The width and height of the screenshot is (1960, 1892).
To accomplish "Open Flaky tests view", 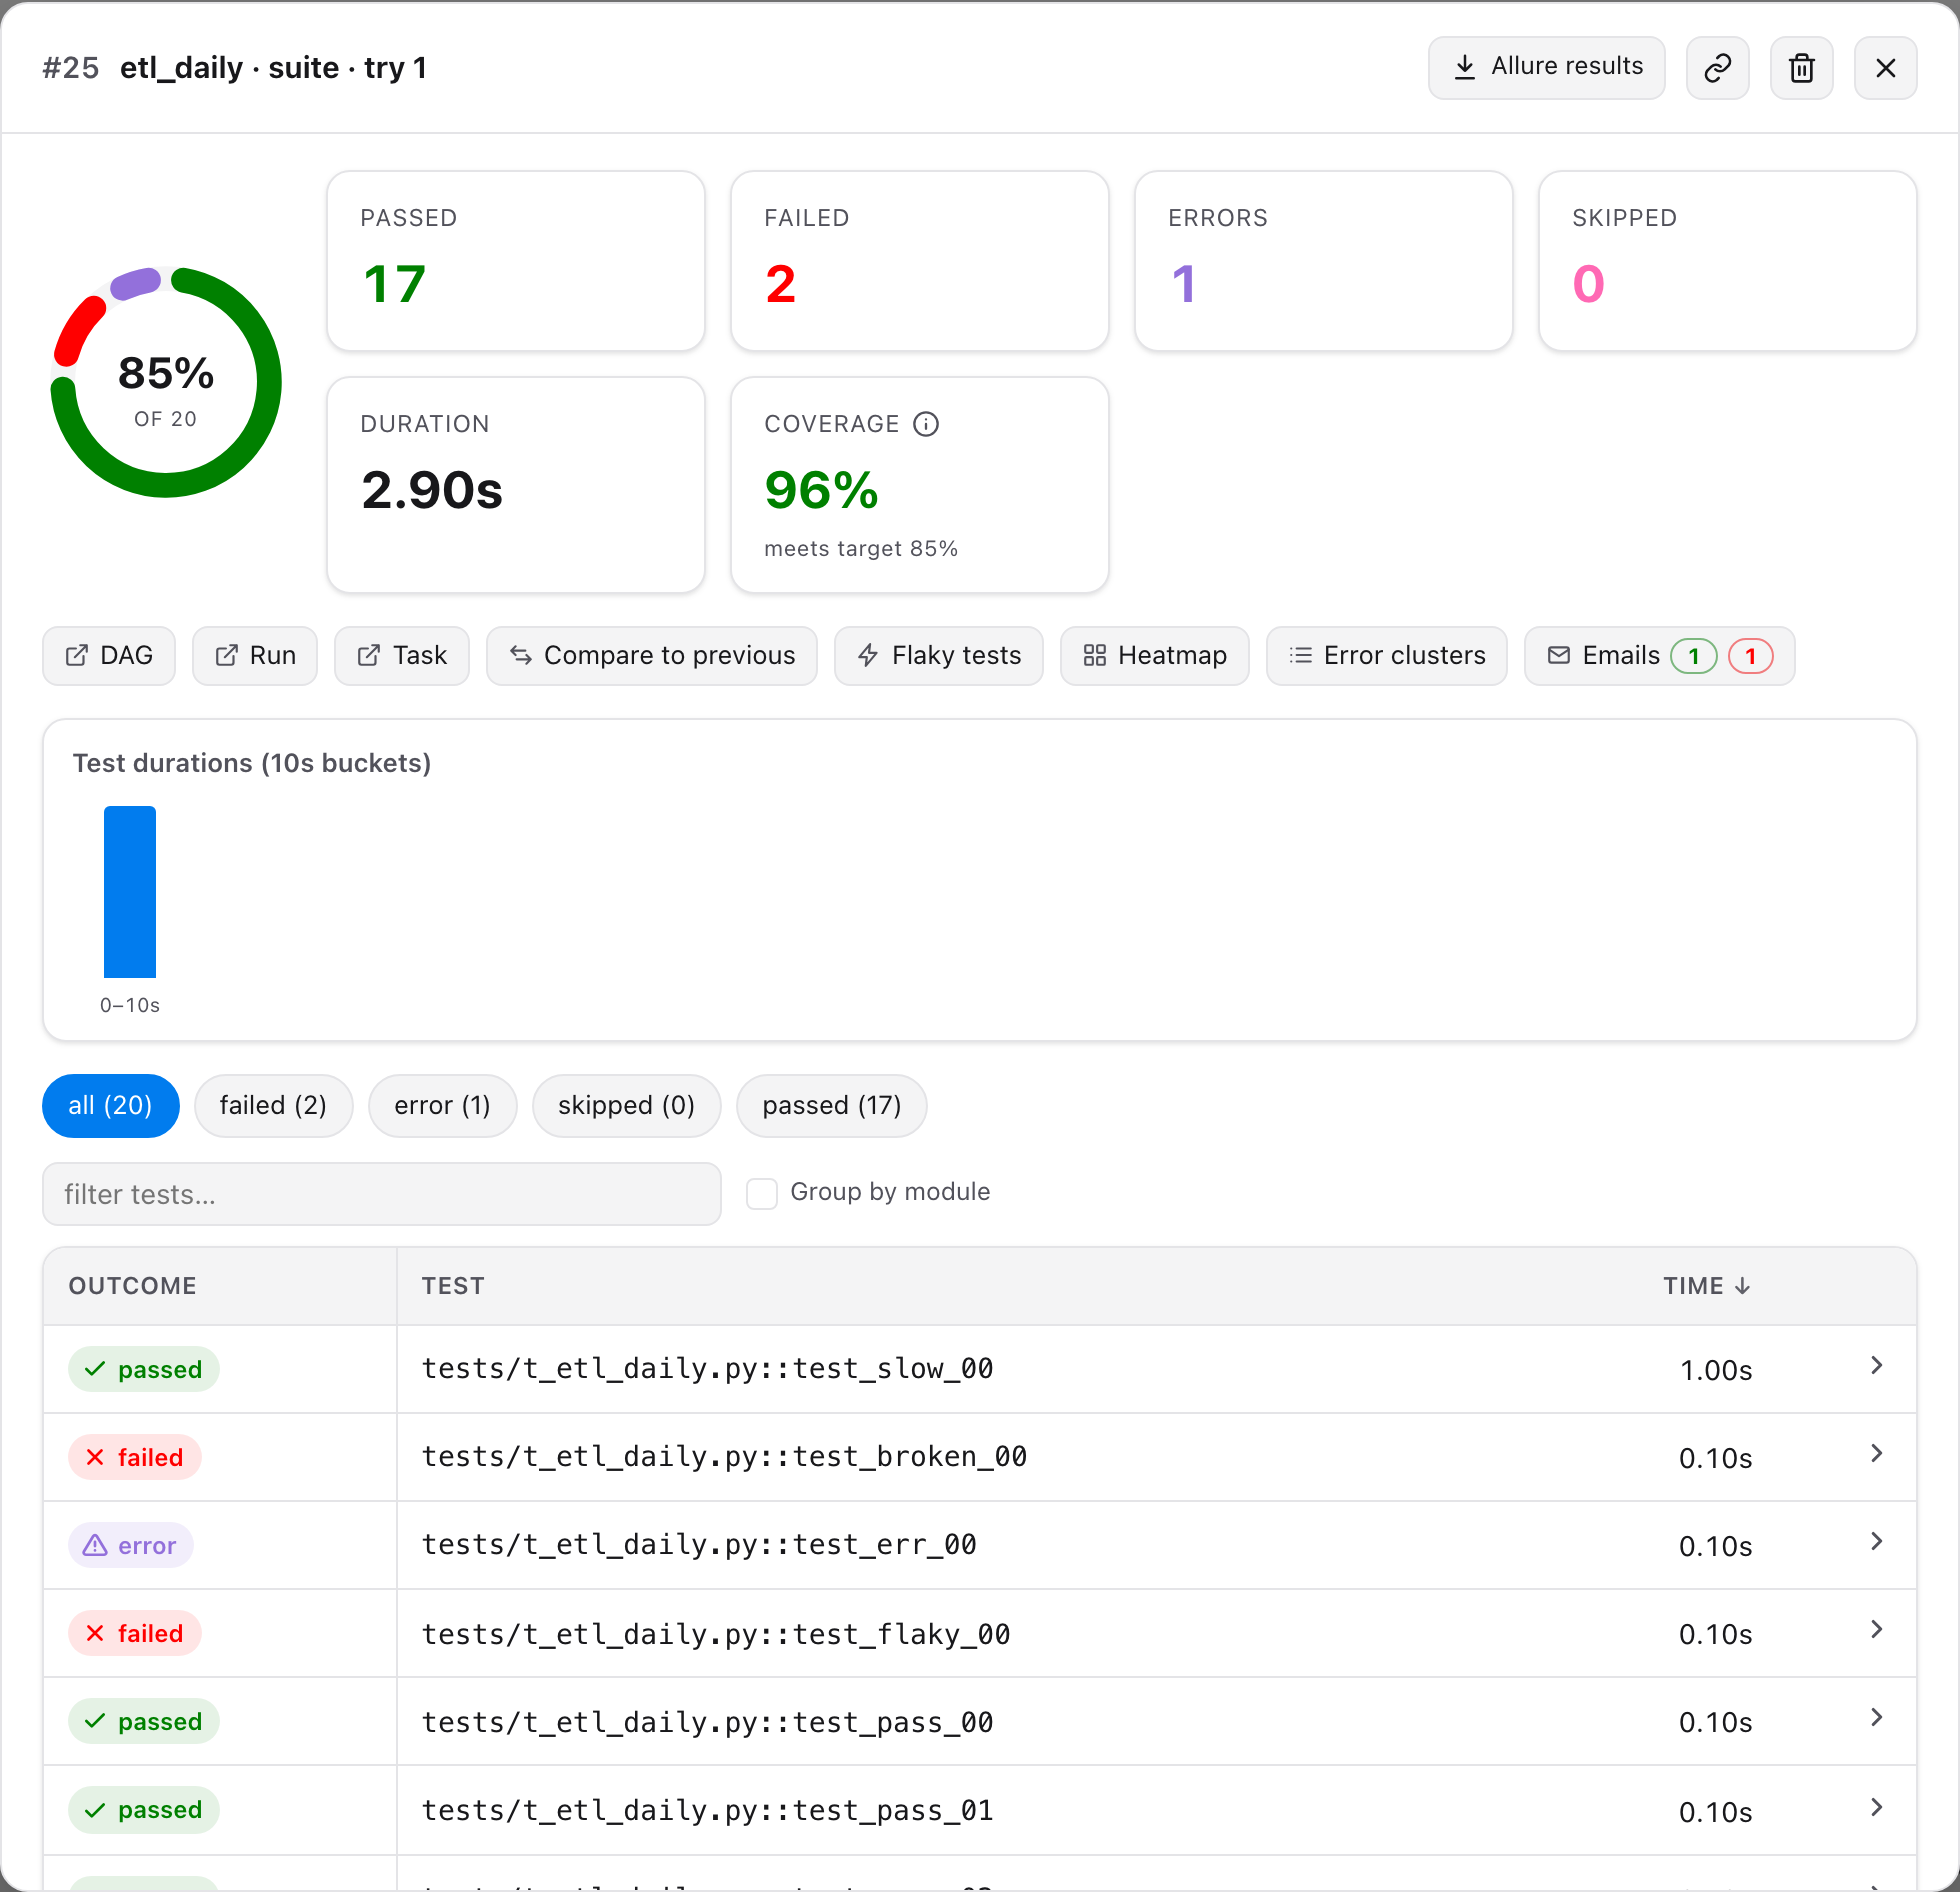I will pos(939,656).
